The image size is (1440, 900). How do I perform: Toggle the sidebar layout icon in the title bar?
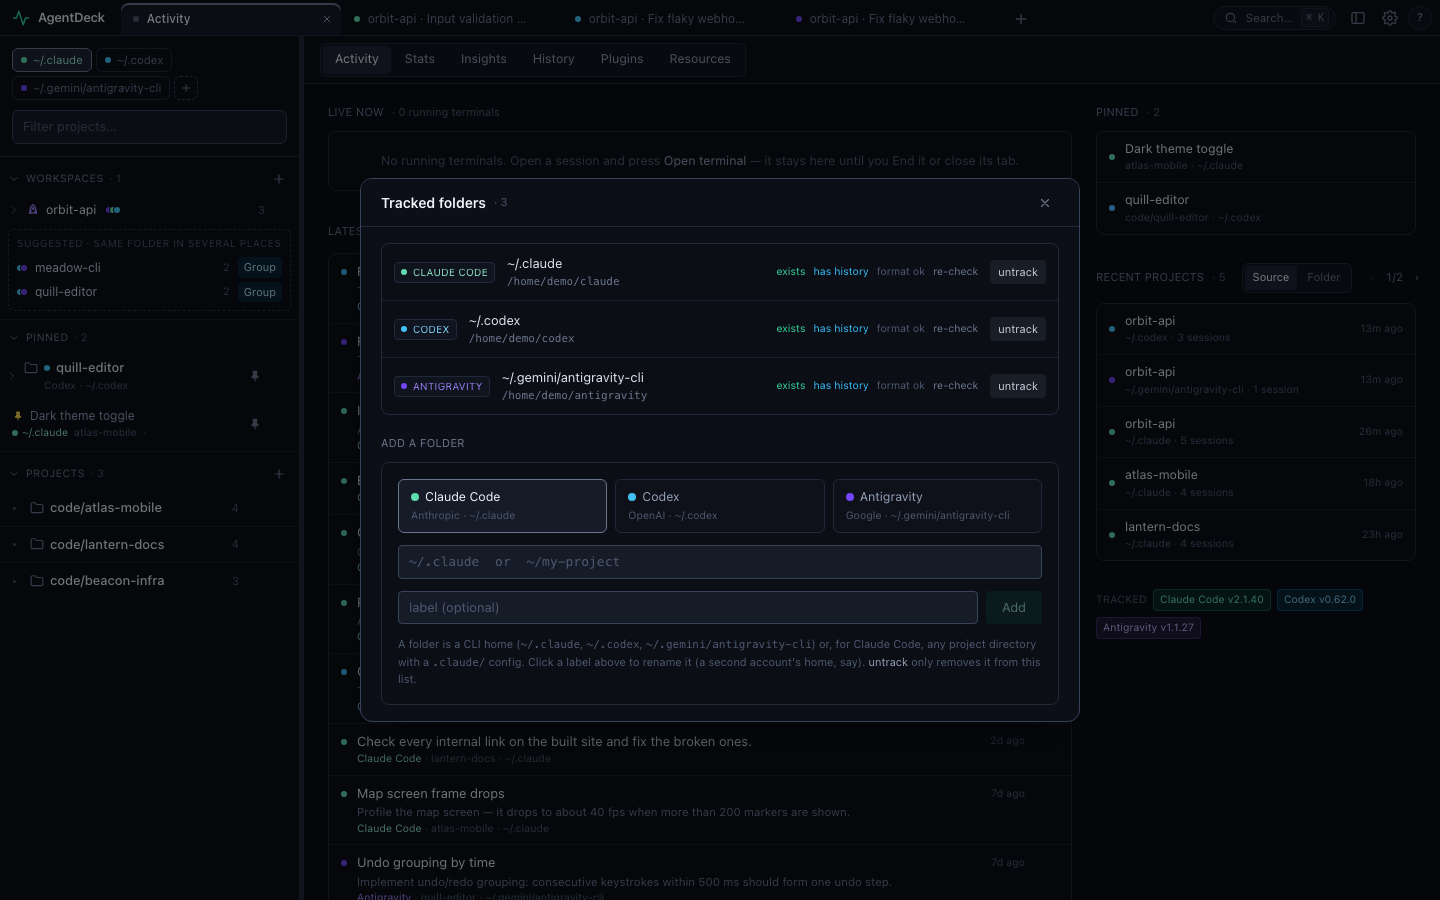point(1358,18)
